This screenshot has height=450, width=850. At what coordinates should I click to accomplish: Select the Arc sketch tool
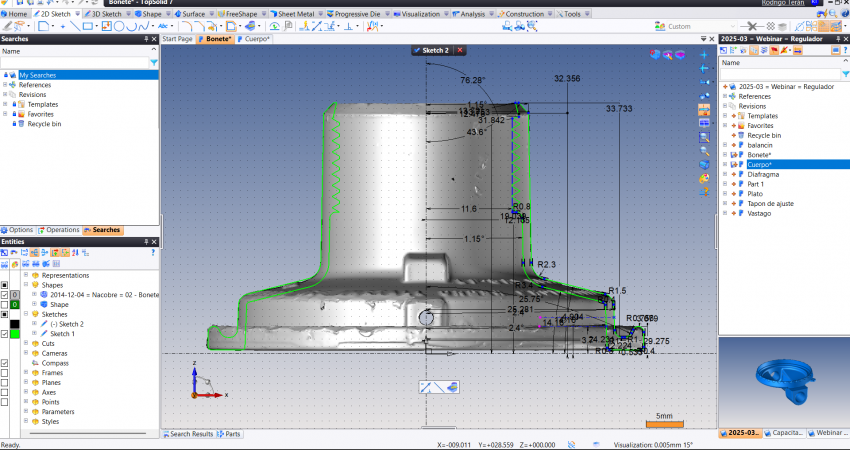click(x=132, y=26)
